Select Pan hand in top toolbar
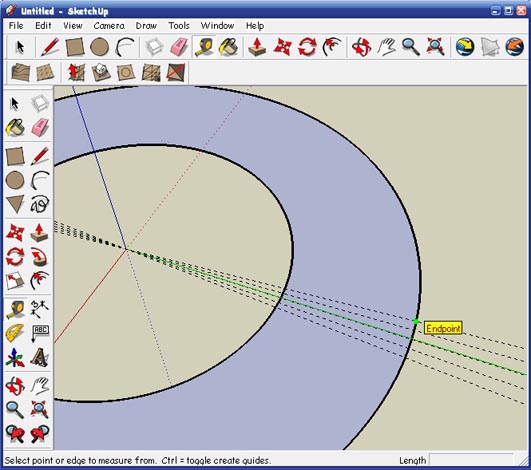Viewport: 531px width, 470px height. [386, 47]
